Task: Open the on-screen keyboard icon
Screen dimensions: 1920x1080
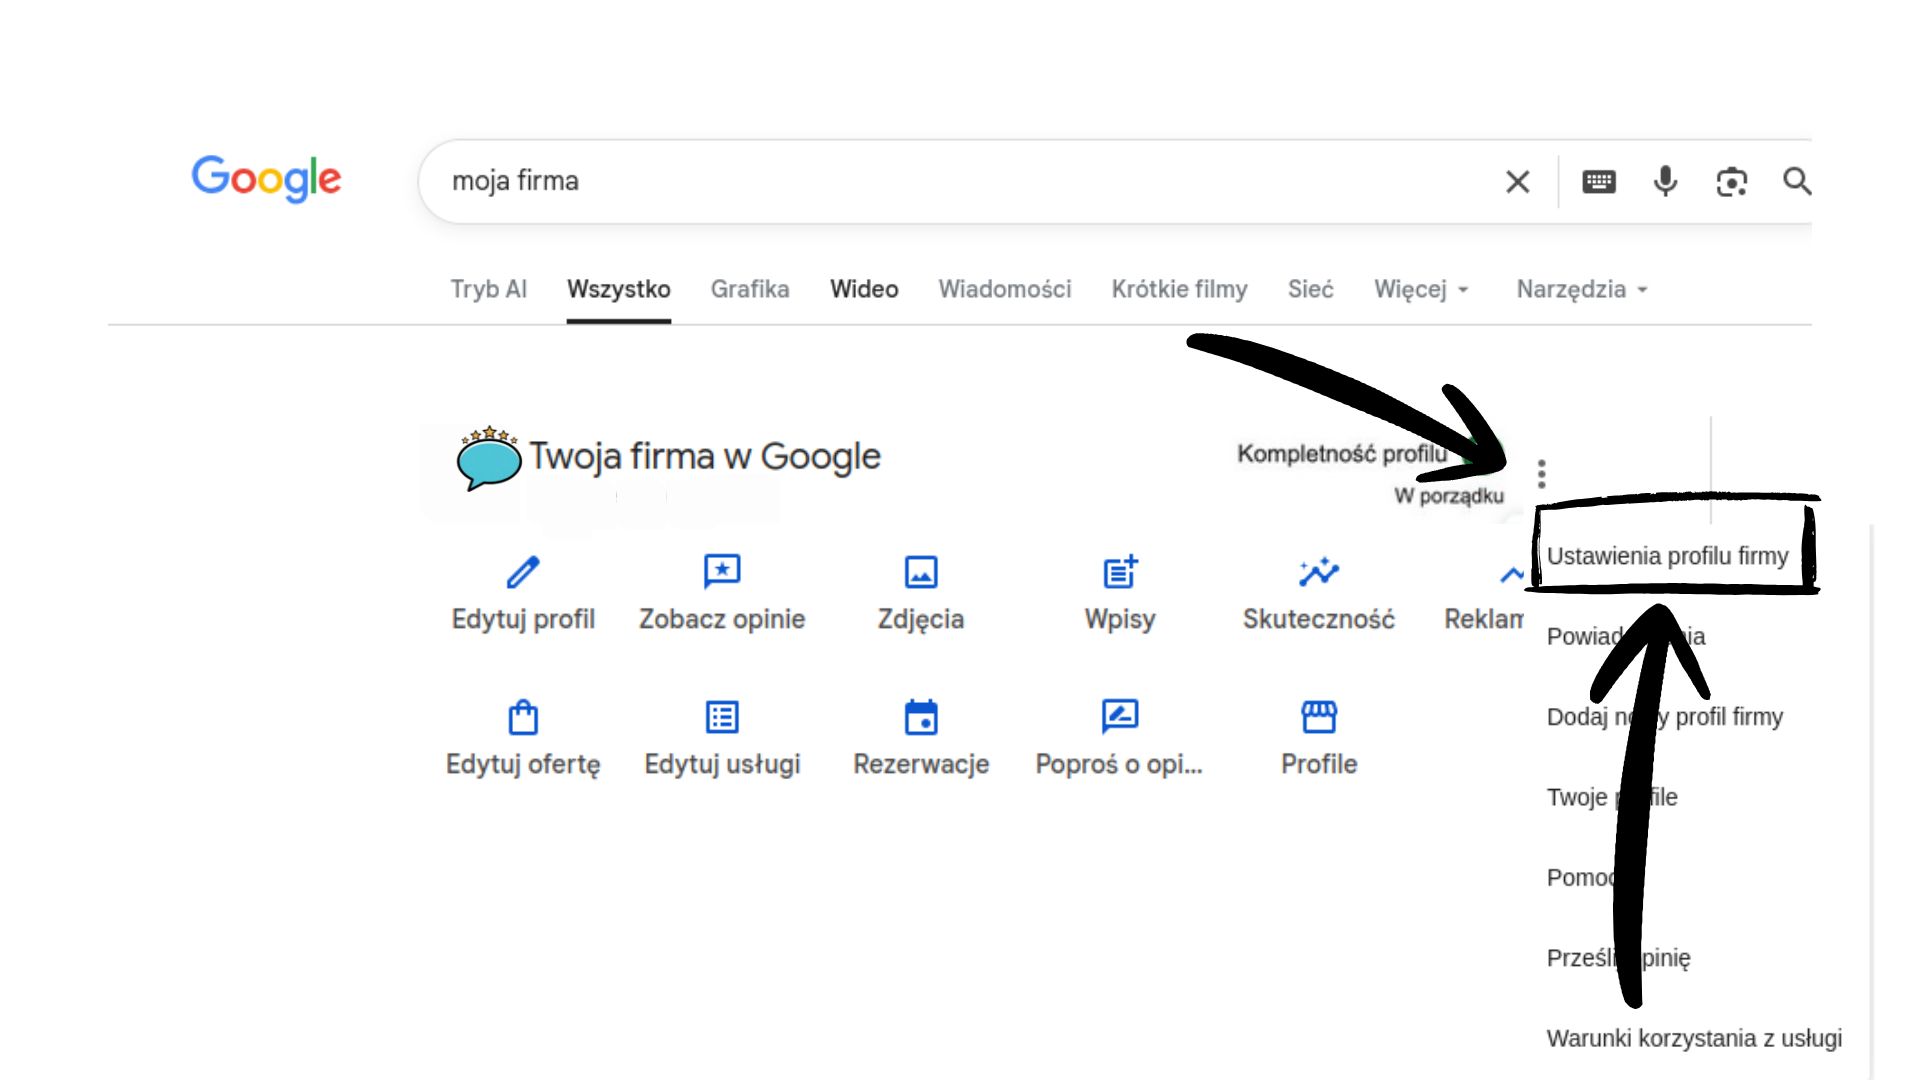Action: click(1598, 181)
